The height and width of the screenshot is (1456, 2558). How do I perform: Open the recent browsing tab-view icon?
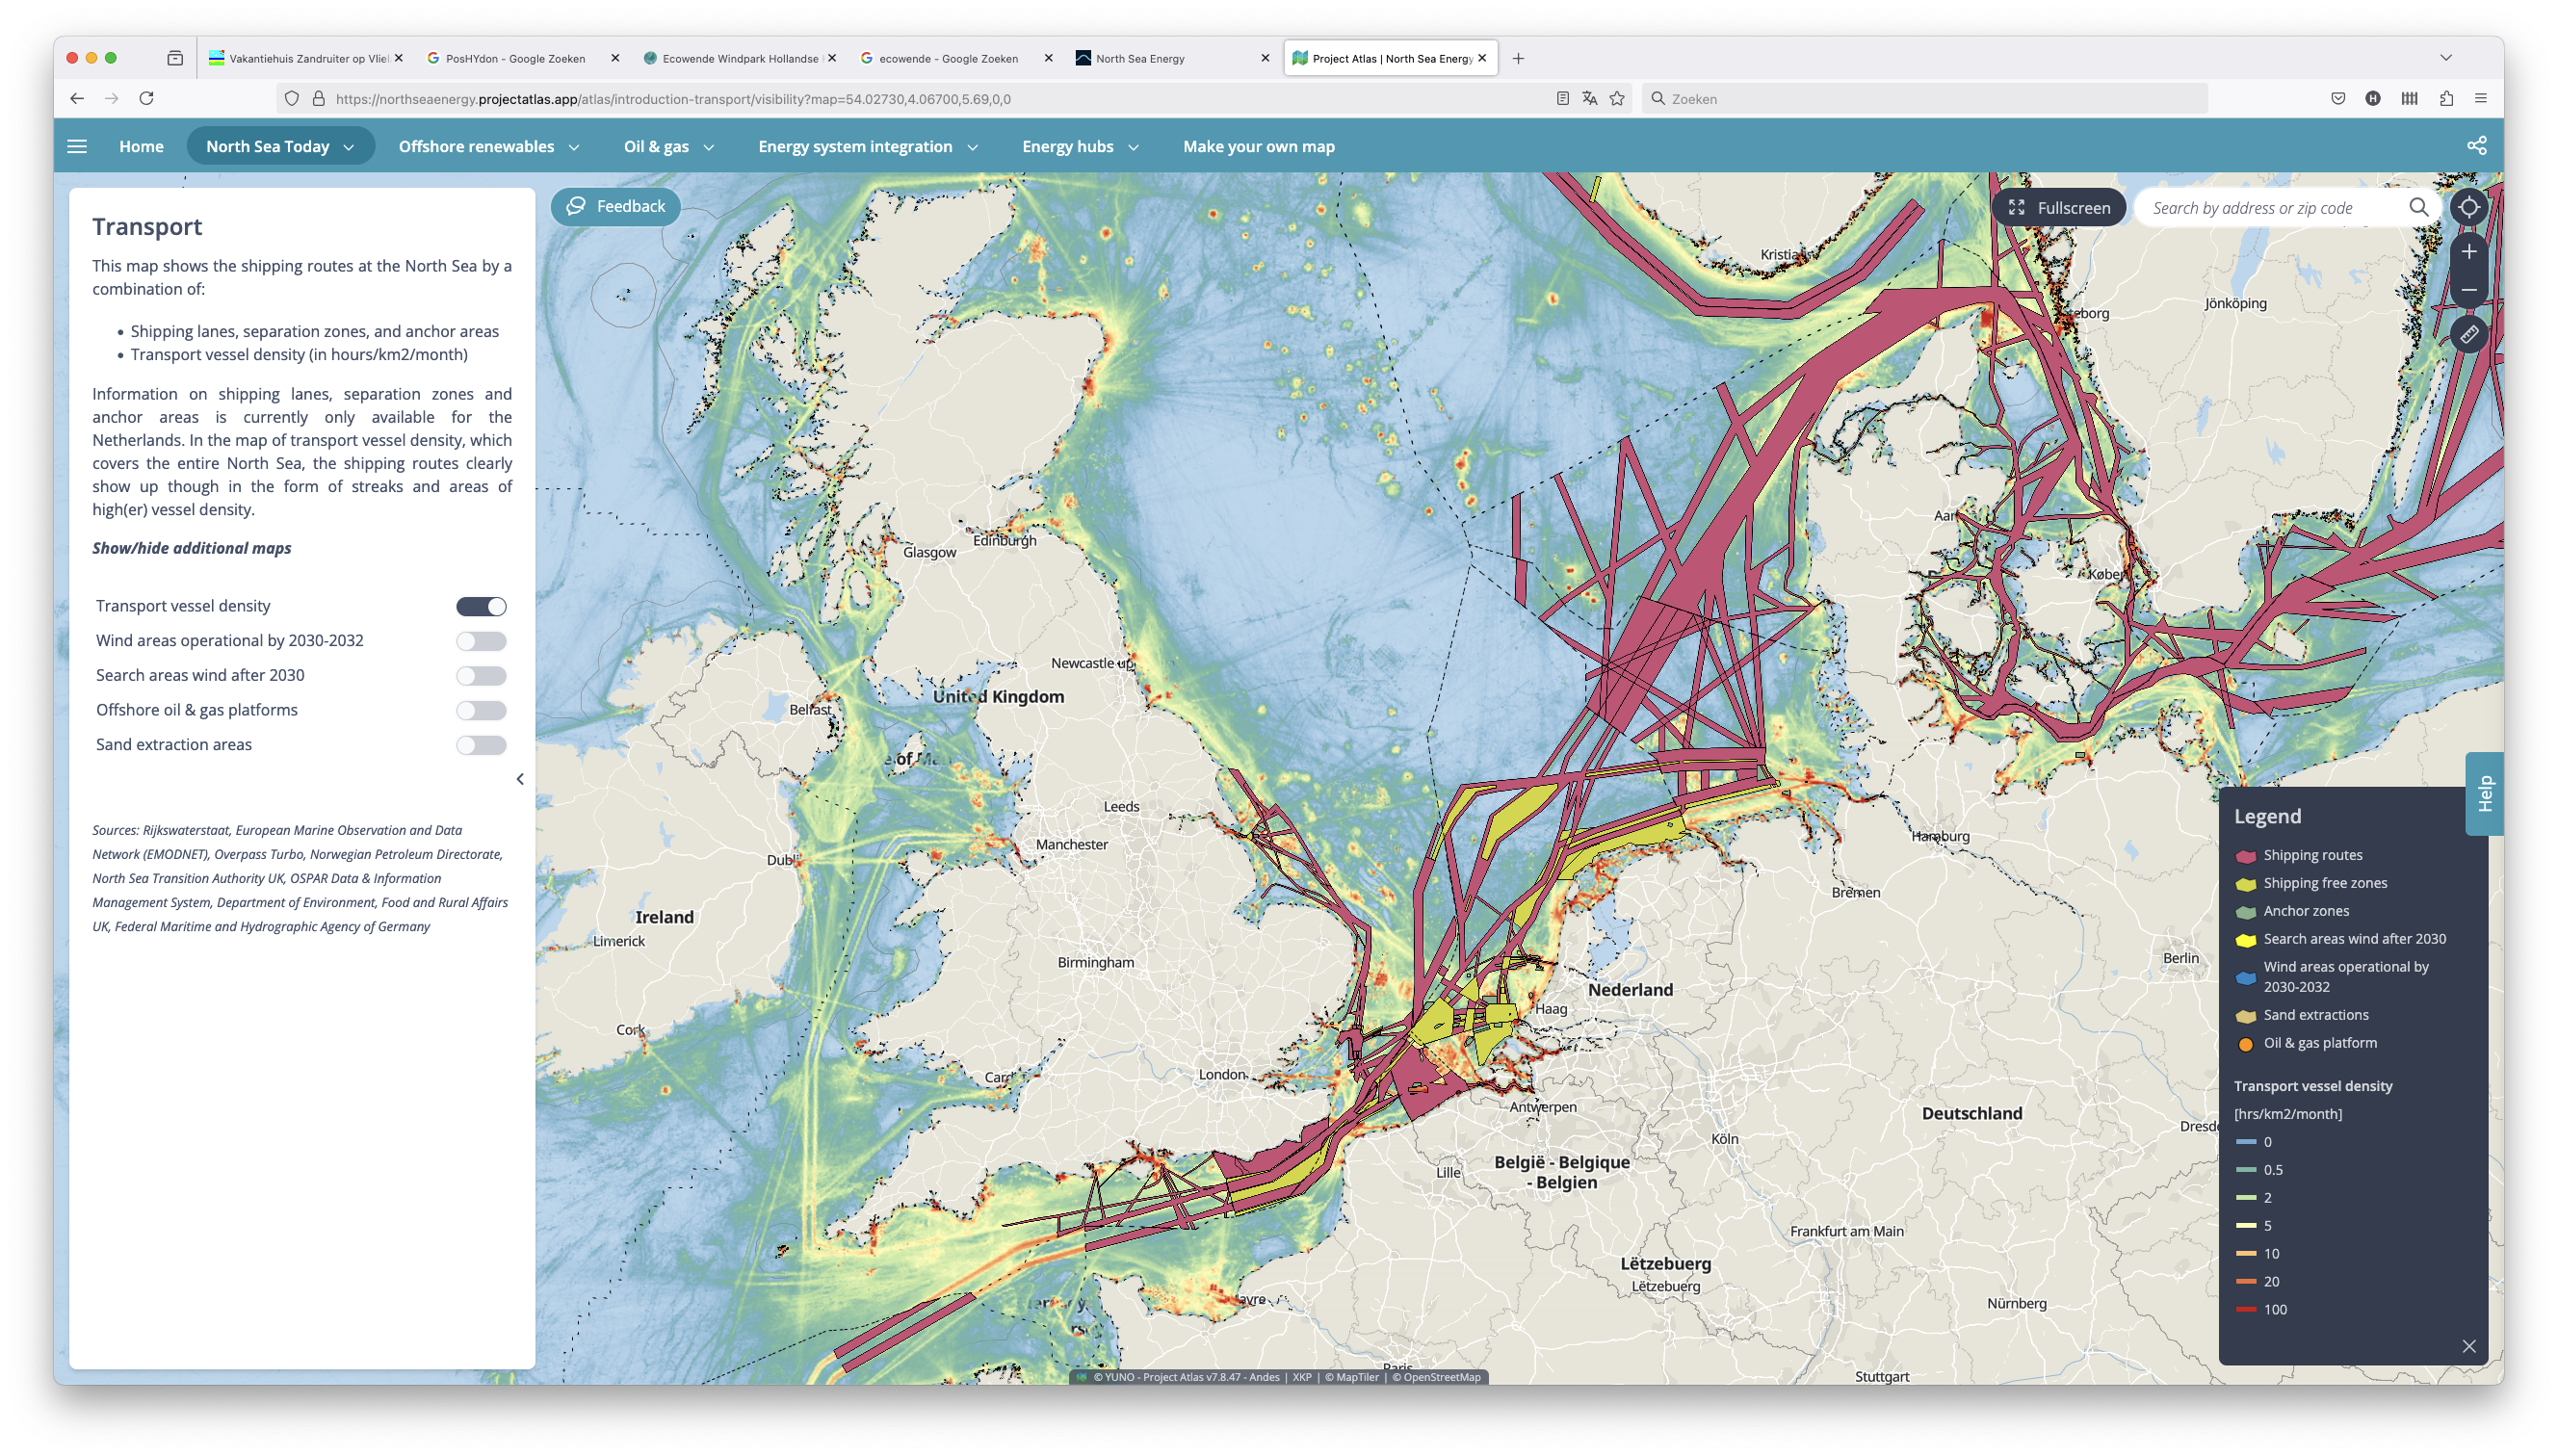coord(175,58)
